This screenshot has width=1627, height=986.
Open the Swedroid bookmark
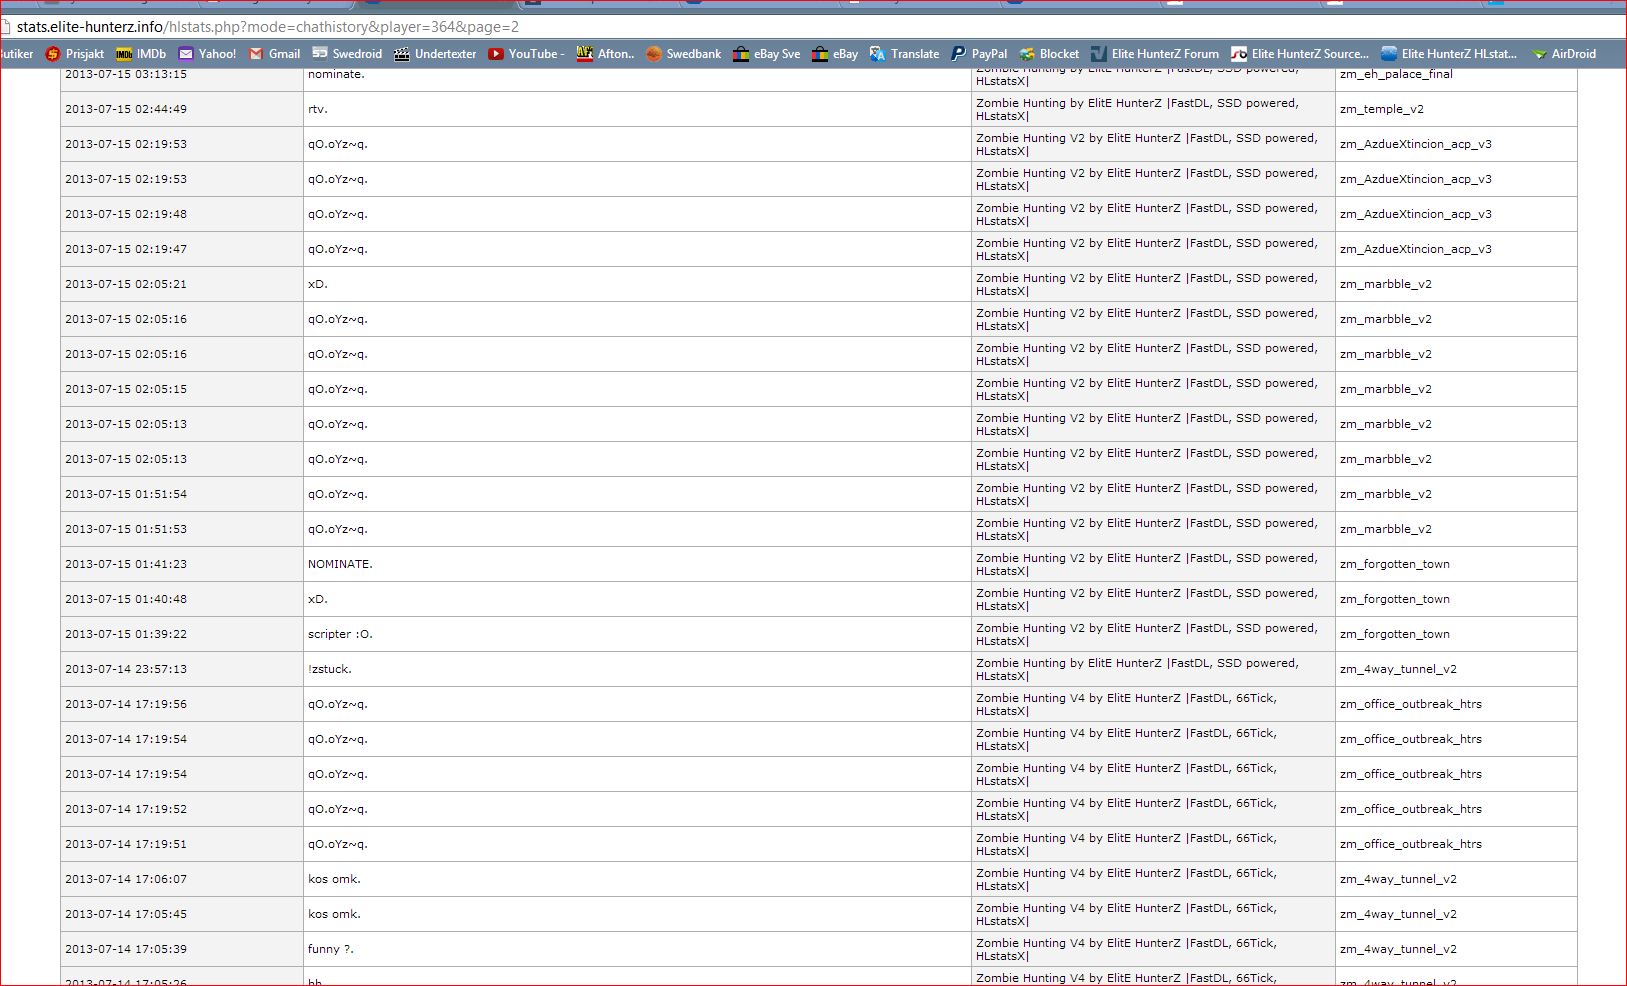click(x=347, y=54)
